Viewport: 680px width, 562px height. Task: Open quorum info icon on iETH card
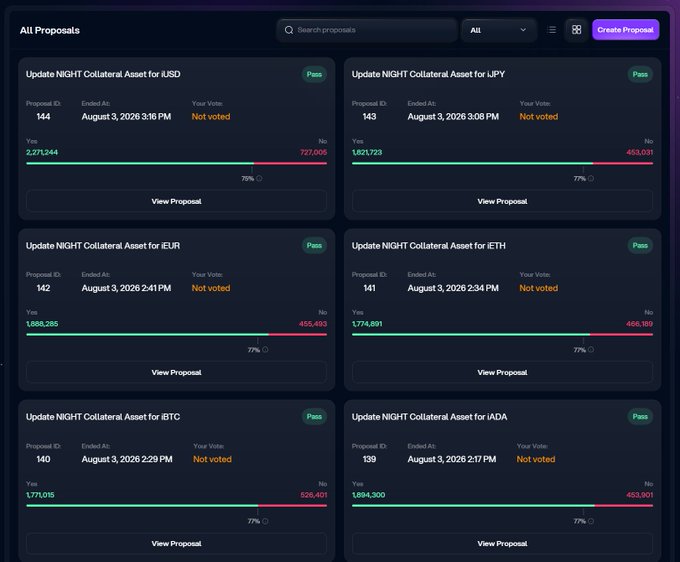(x=591, y=350)
